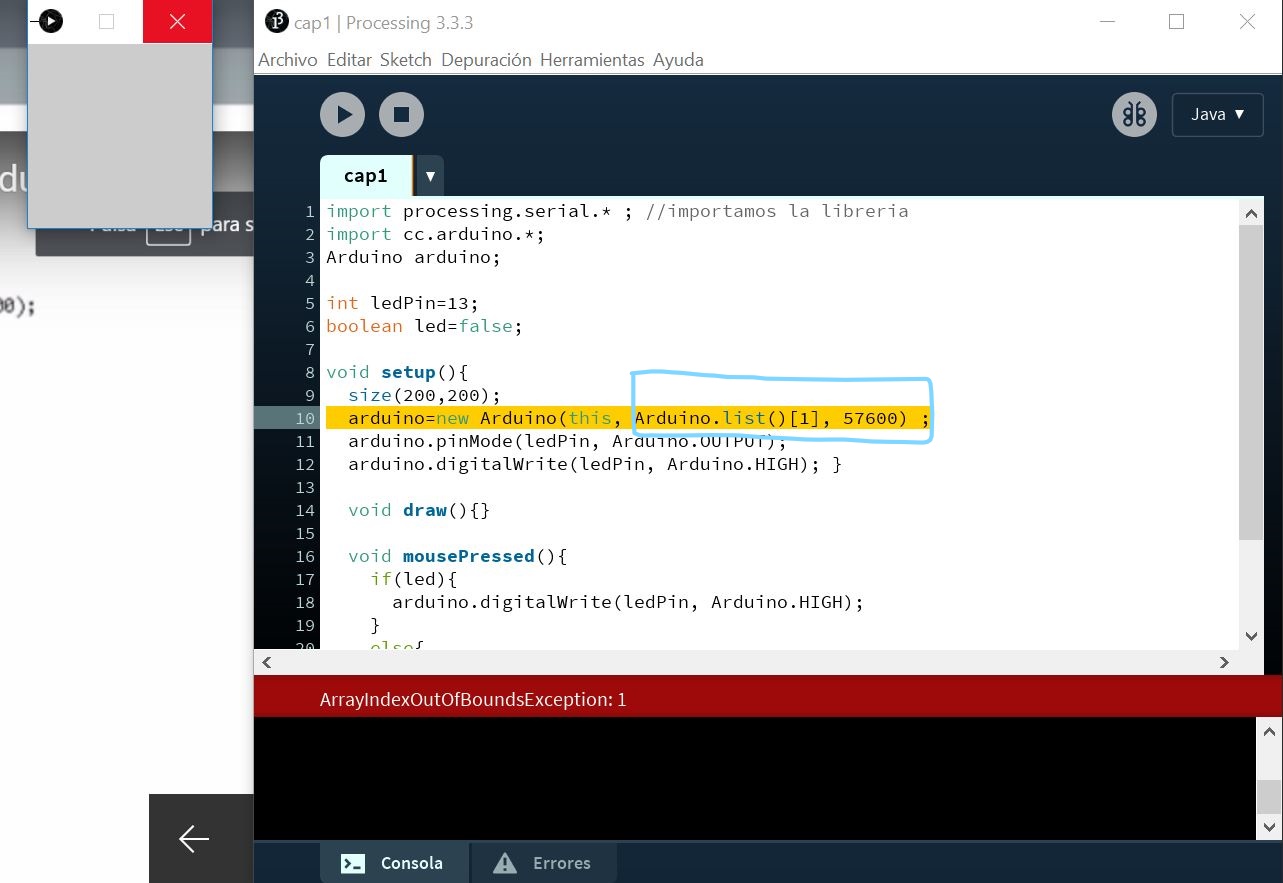Open the Debugger butterfly icon
This screenshot has width=1283, height=883.
pos(1134,115)
